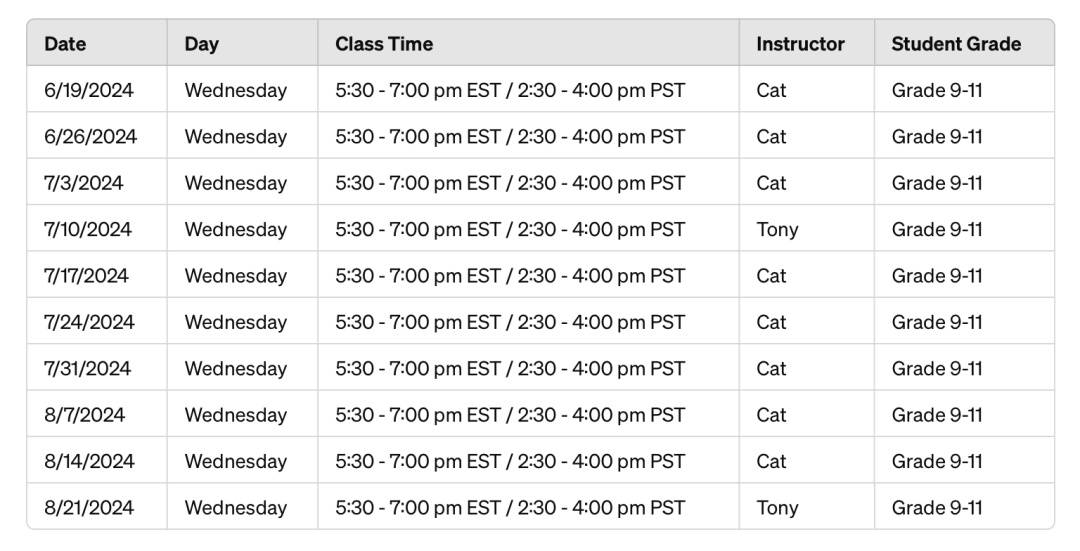Click Wednesday in the 8/14/2024 row
Viewport: 1080px width, 551px height.
click(236, 461)
